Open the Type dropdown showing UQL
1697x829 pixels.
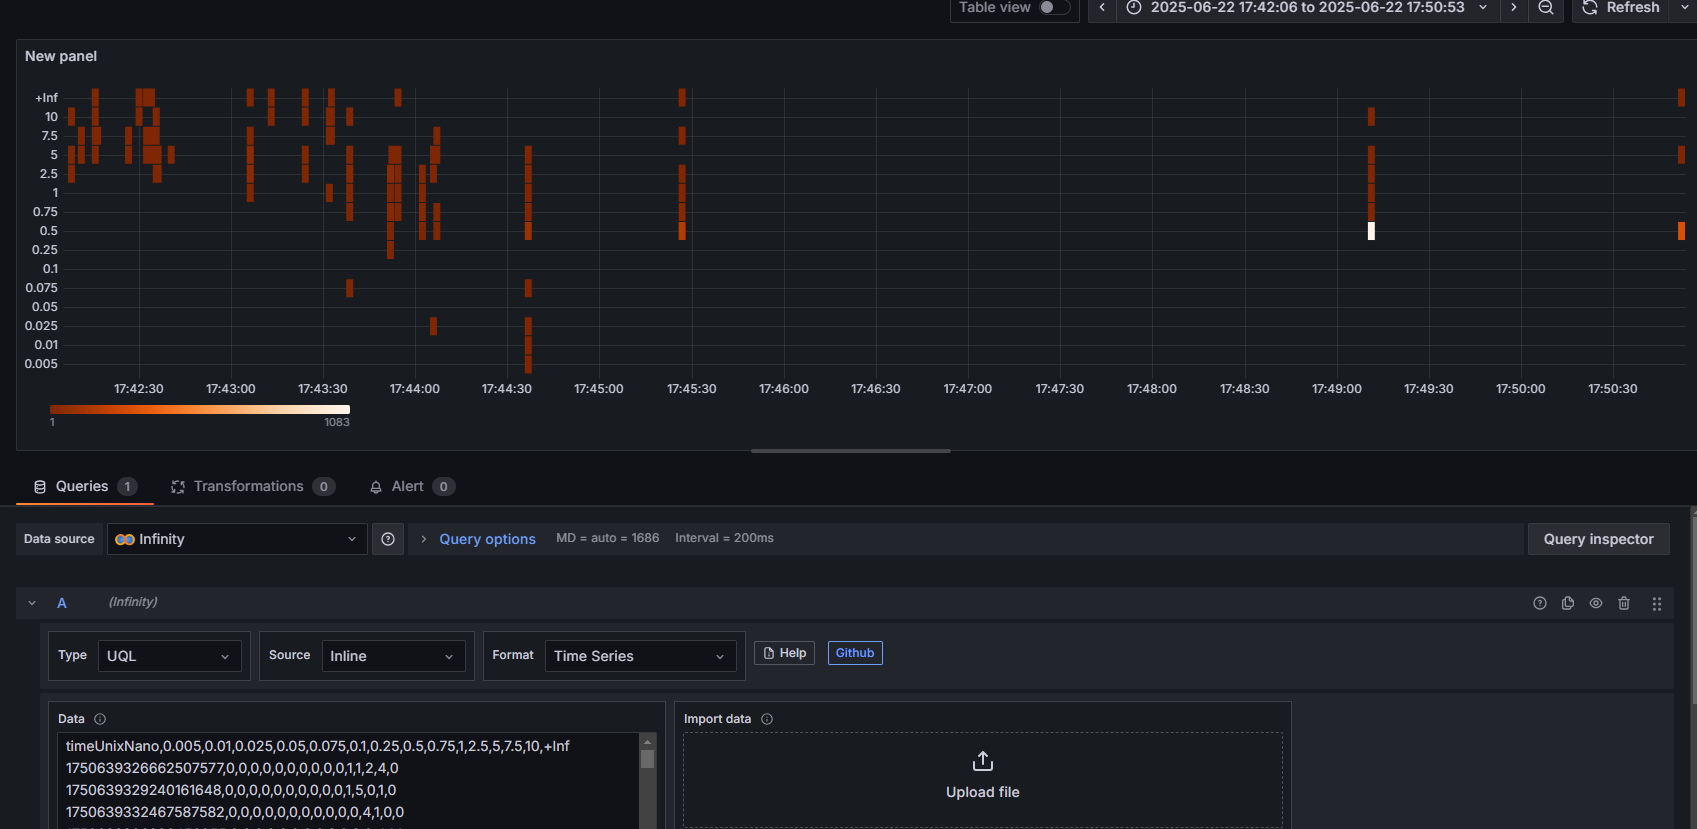click(x=170, y=656)
